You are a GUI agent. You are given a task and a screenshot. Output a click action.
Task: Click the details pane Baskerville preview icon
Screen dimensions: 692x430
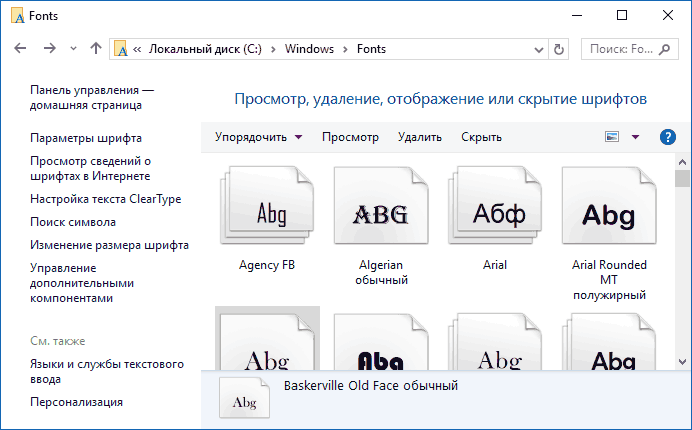tap(244, 398)
